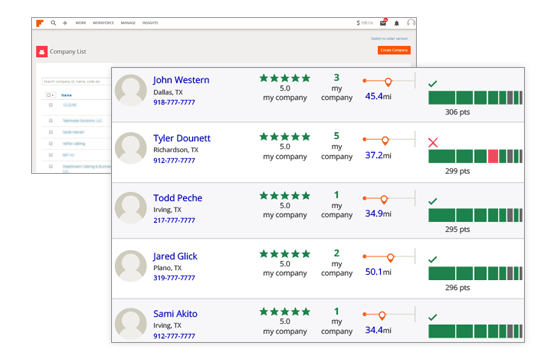Open the select-all checkbox dropdown in table header
This screenshot has height=360, width=540.
pos(50,95)
